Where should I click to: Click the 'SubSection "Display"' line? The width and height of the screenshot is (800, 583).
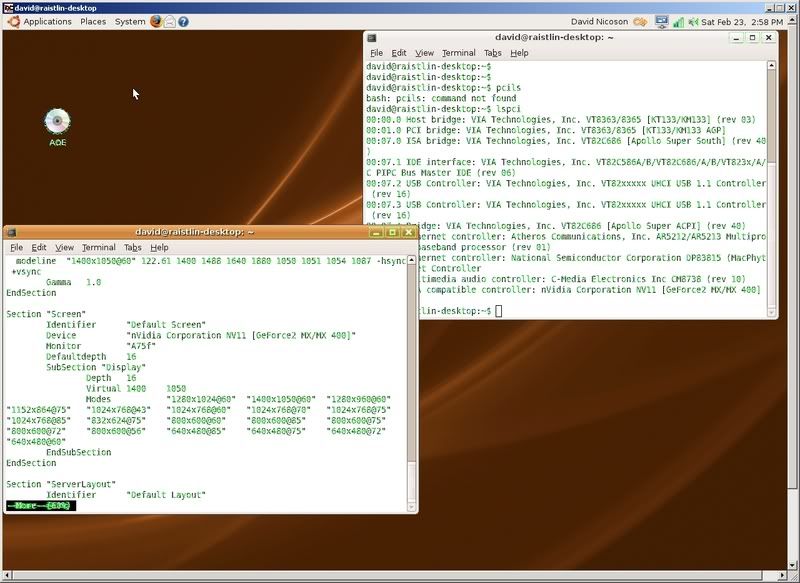(x=96, y=367)
